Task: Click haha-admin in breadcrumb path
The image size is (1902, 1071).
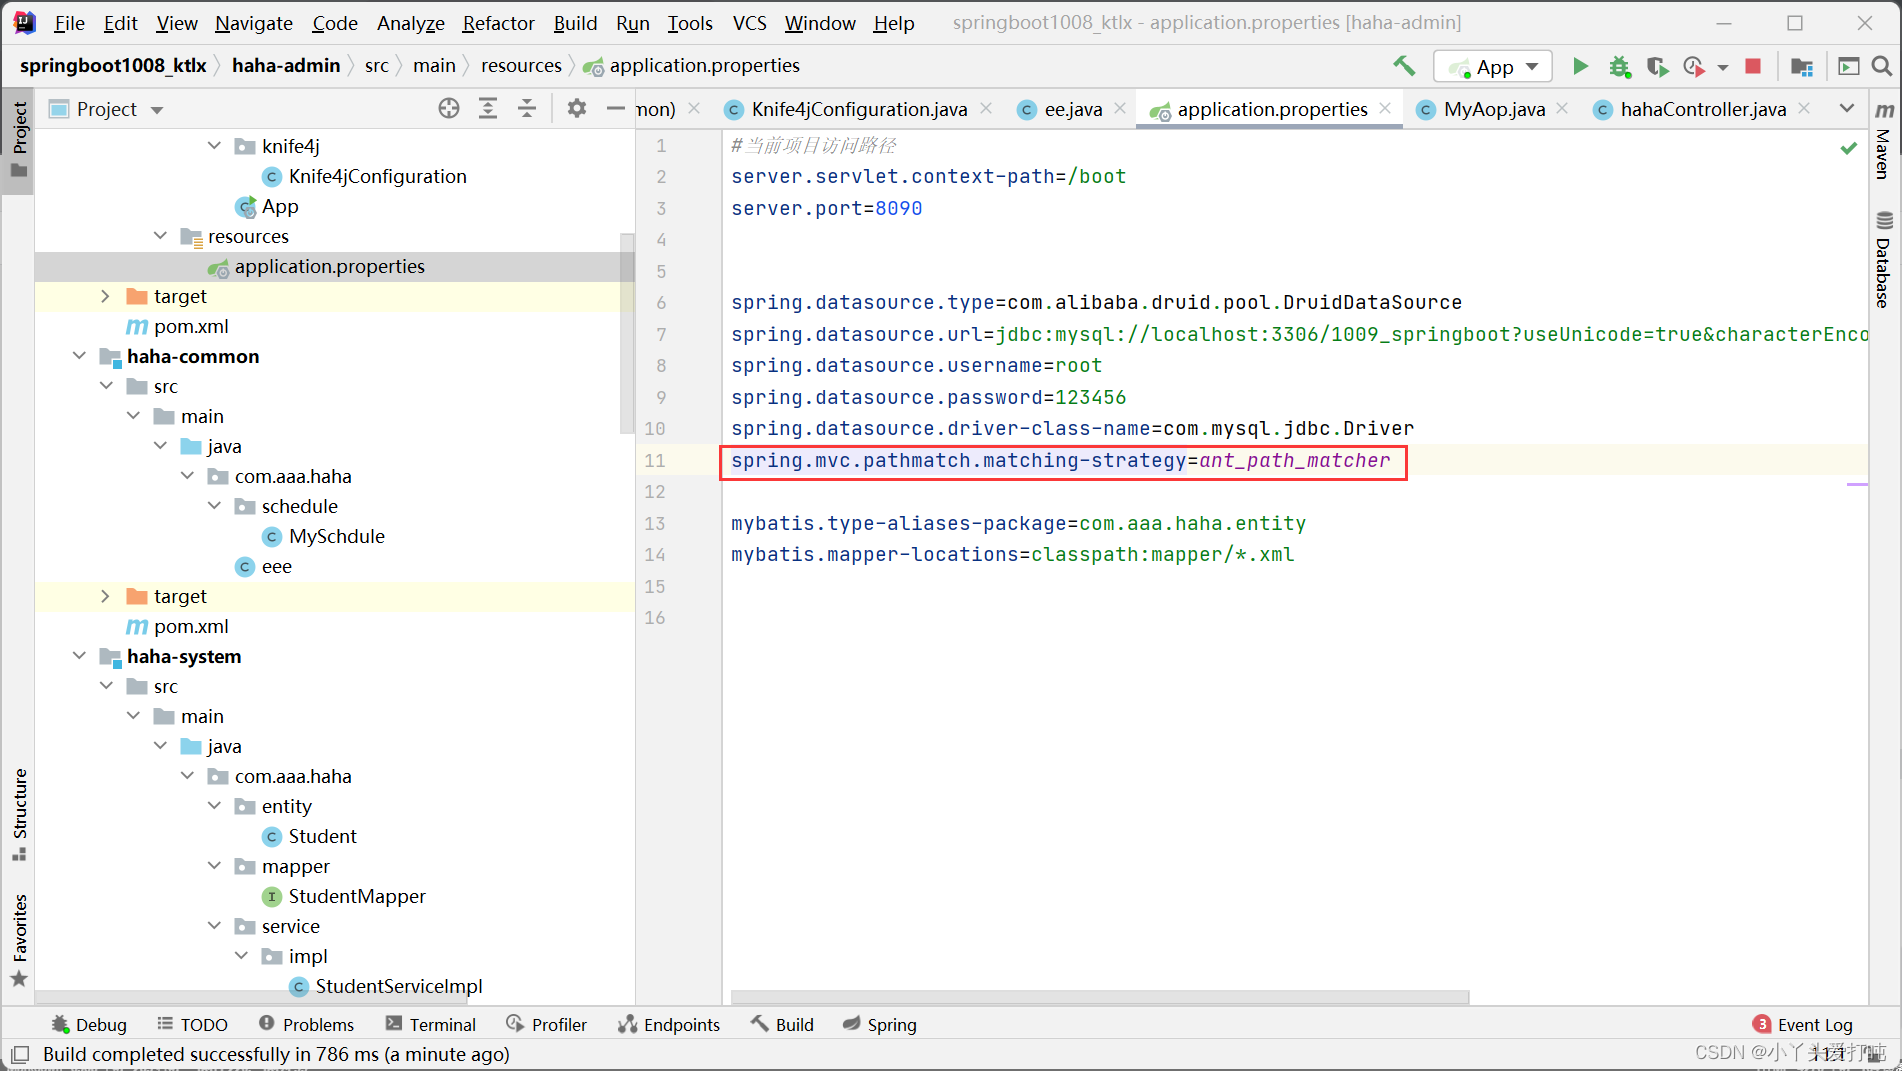Action: point(286,65)
